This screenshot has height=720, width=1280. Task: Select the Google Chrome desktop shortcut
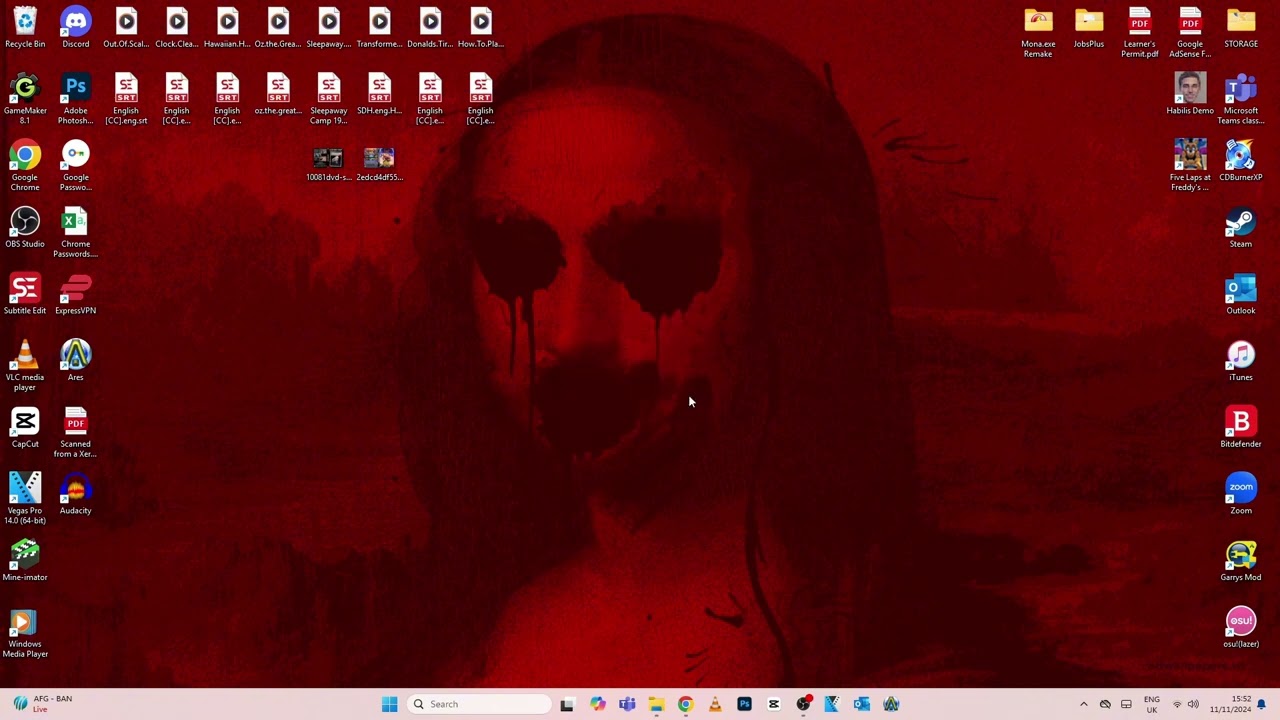[25, 166]
